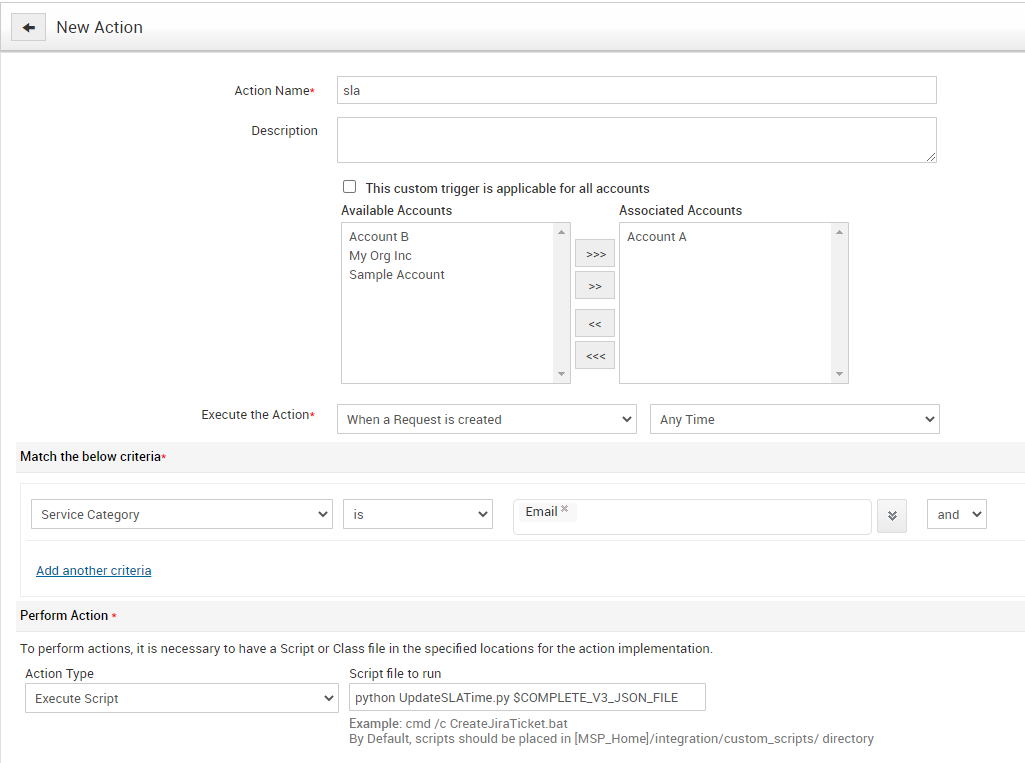Viewport: 1025px width, 763px height.
Task: Move selected account to Associated list
Action: click(x=595, y=286)
